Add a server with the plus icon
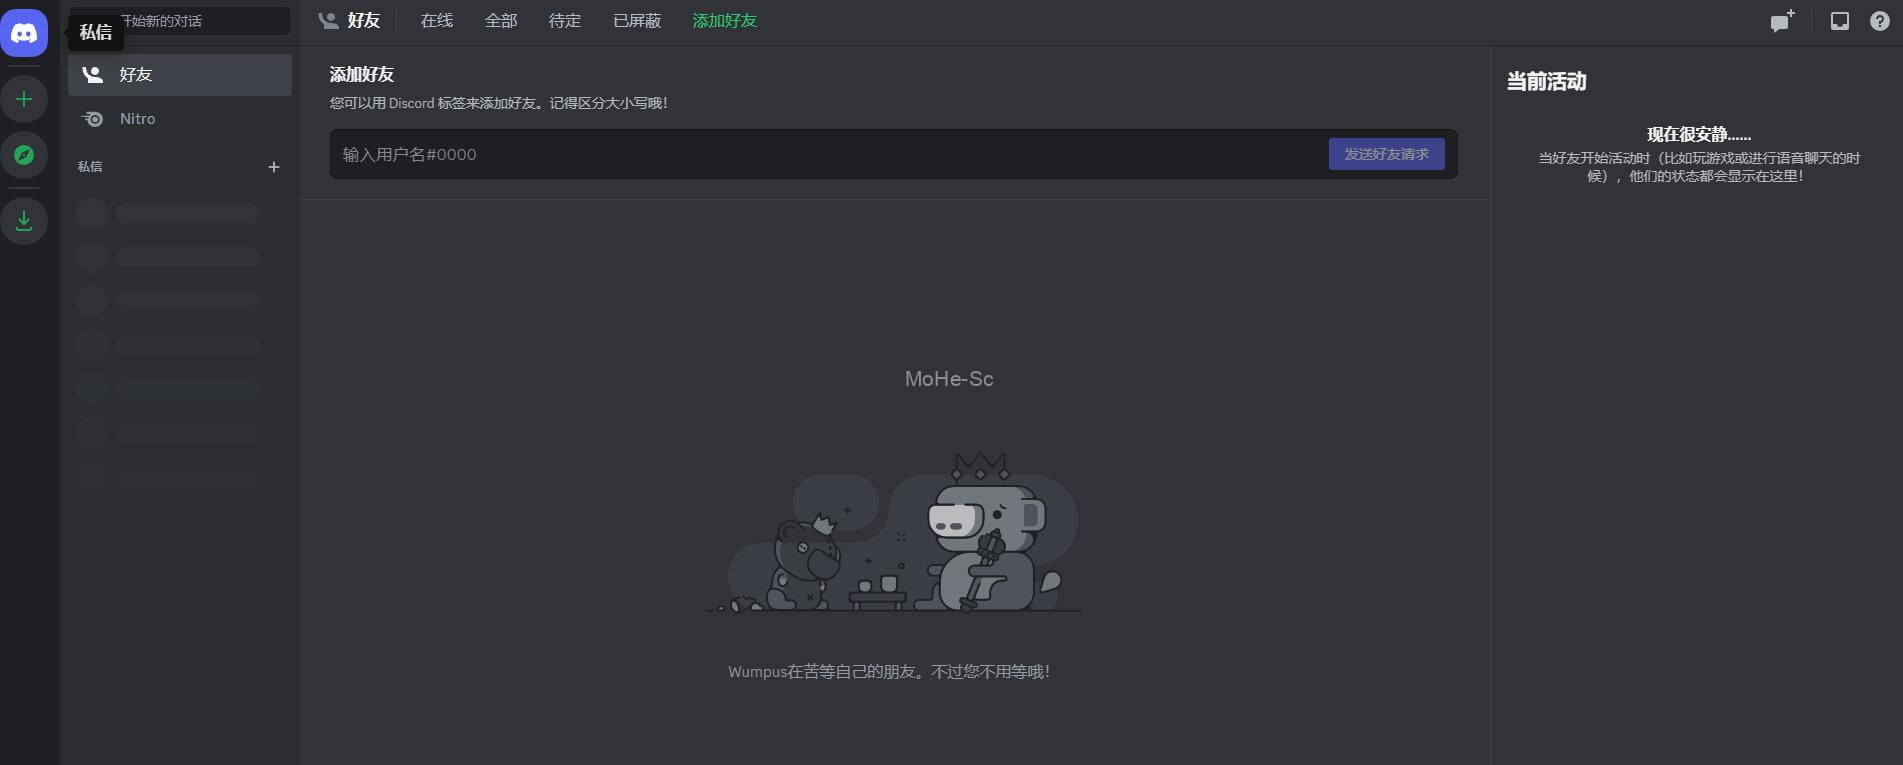 click(x=24, y=99)
